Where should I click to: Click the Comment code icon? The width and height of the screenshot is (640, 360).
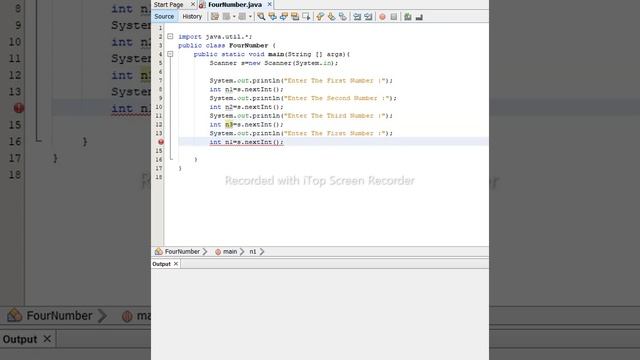pyautogui.click(x=407, y=17)
